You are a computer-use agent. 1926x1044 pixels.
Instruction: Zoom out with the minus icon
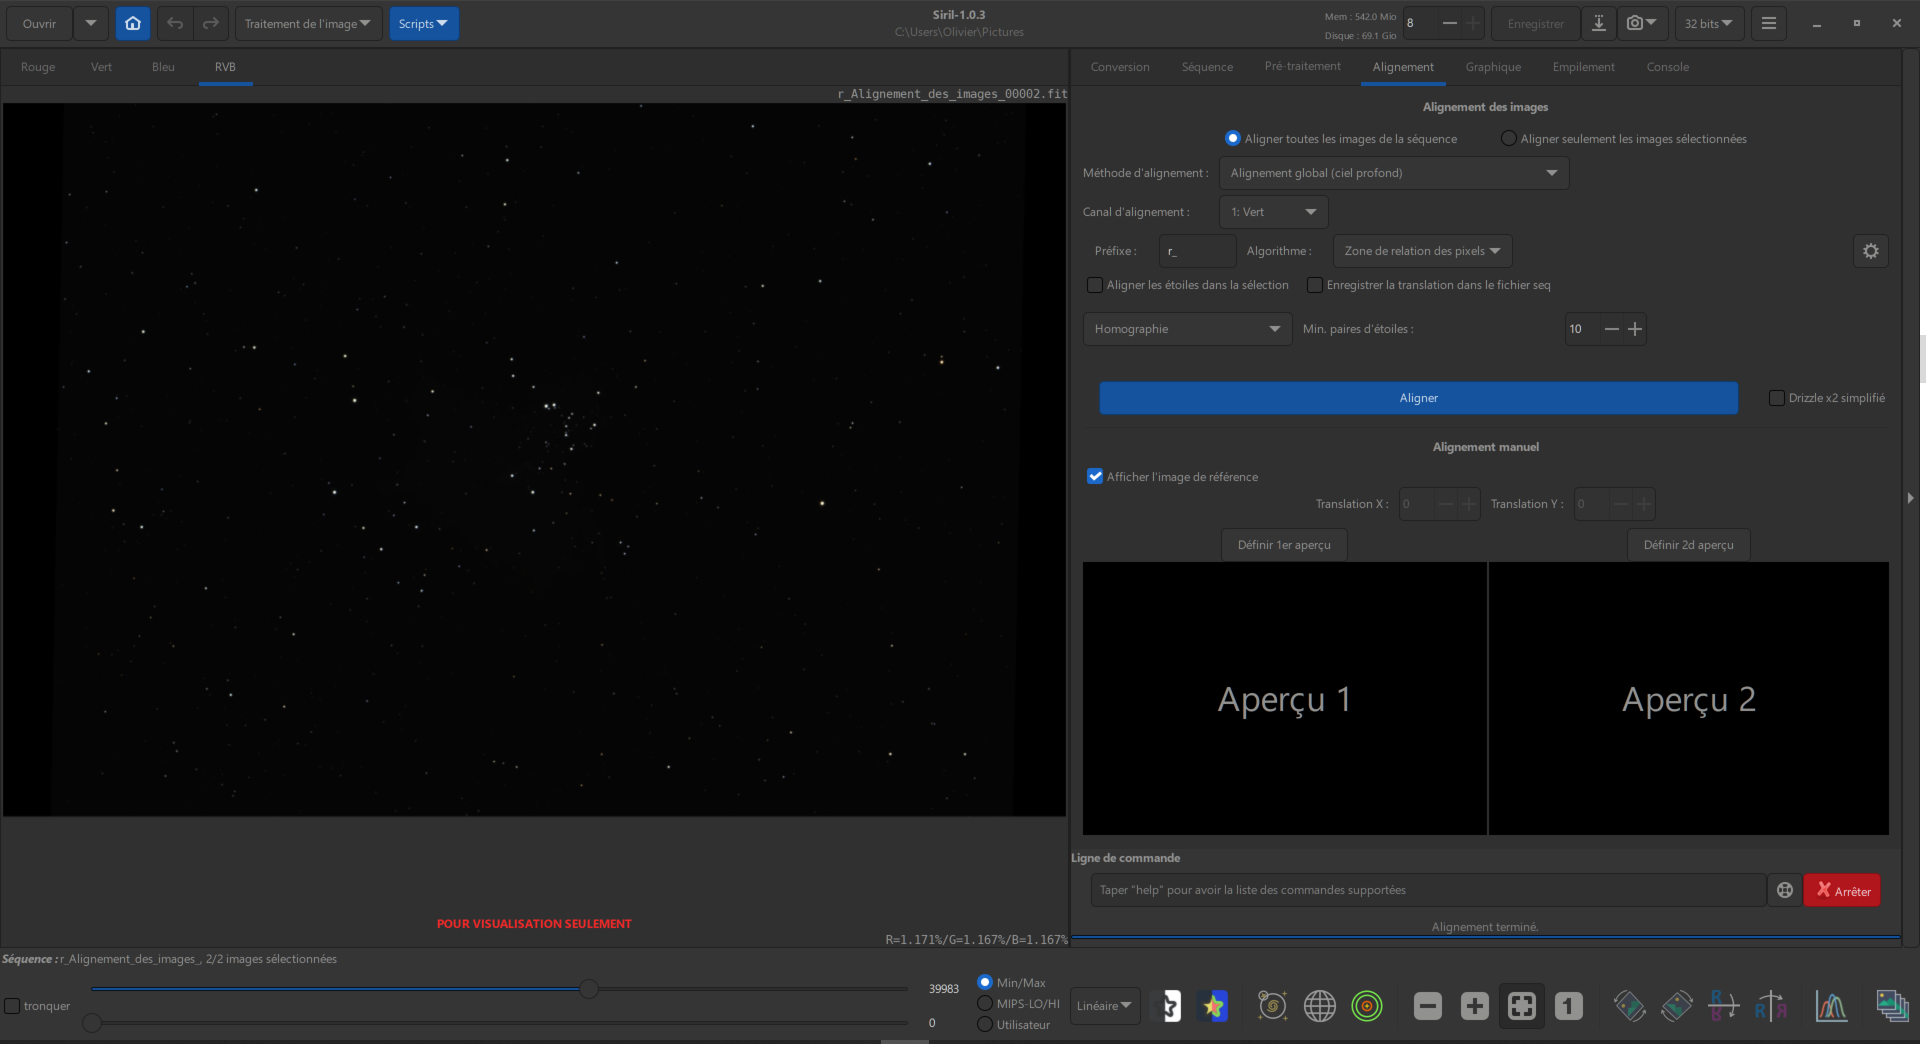[1427, 1005]
